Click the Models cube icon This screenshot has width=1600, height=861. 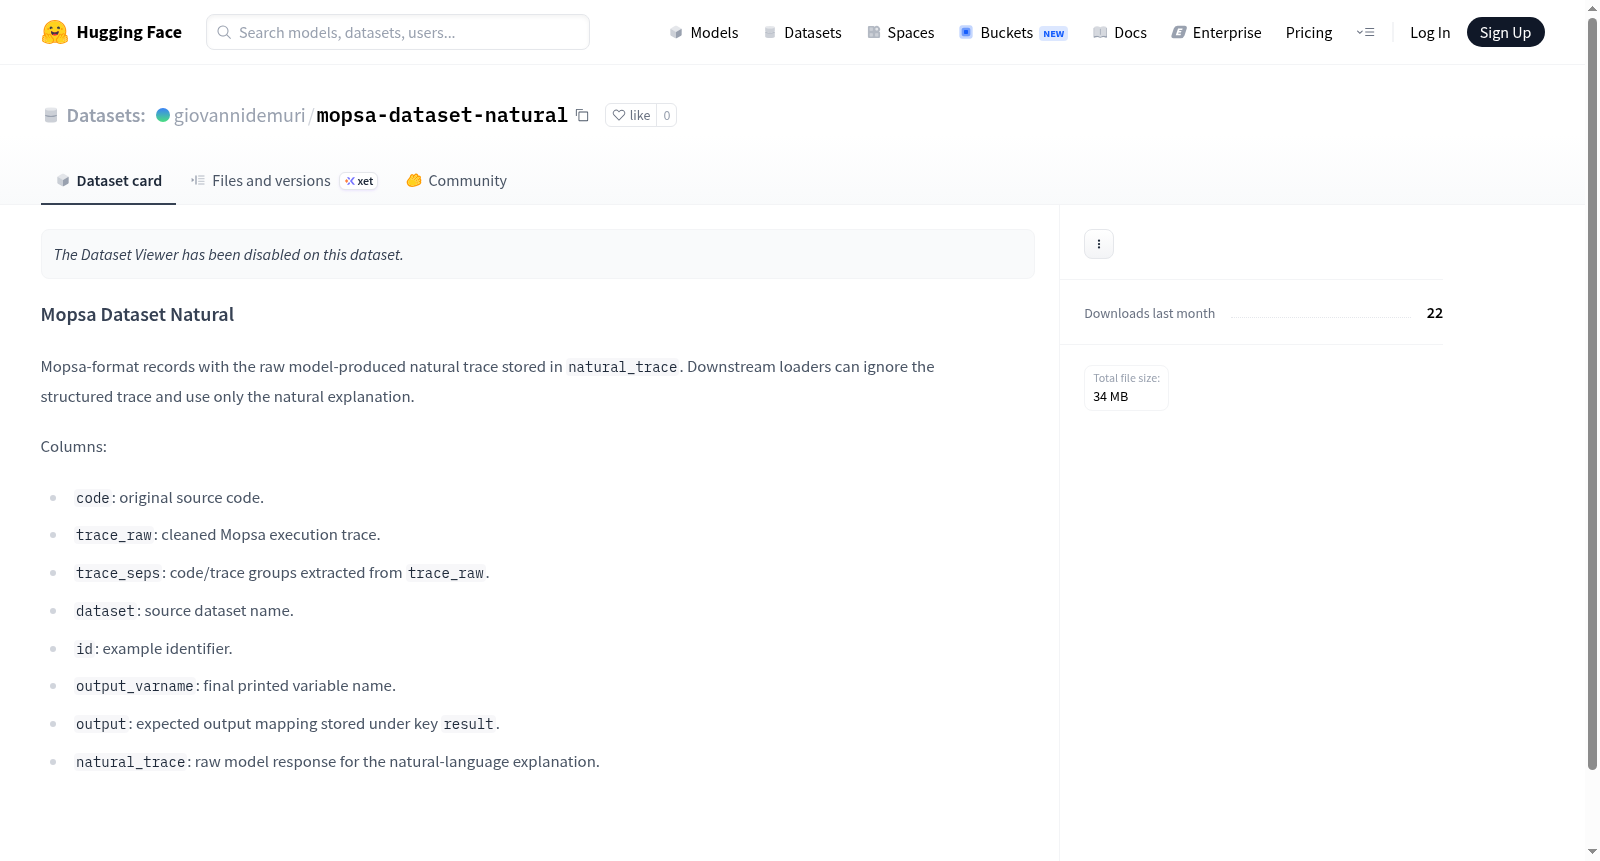click(x=676, y=32)
